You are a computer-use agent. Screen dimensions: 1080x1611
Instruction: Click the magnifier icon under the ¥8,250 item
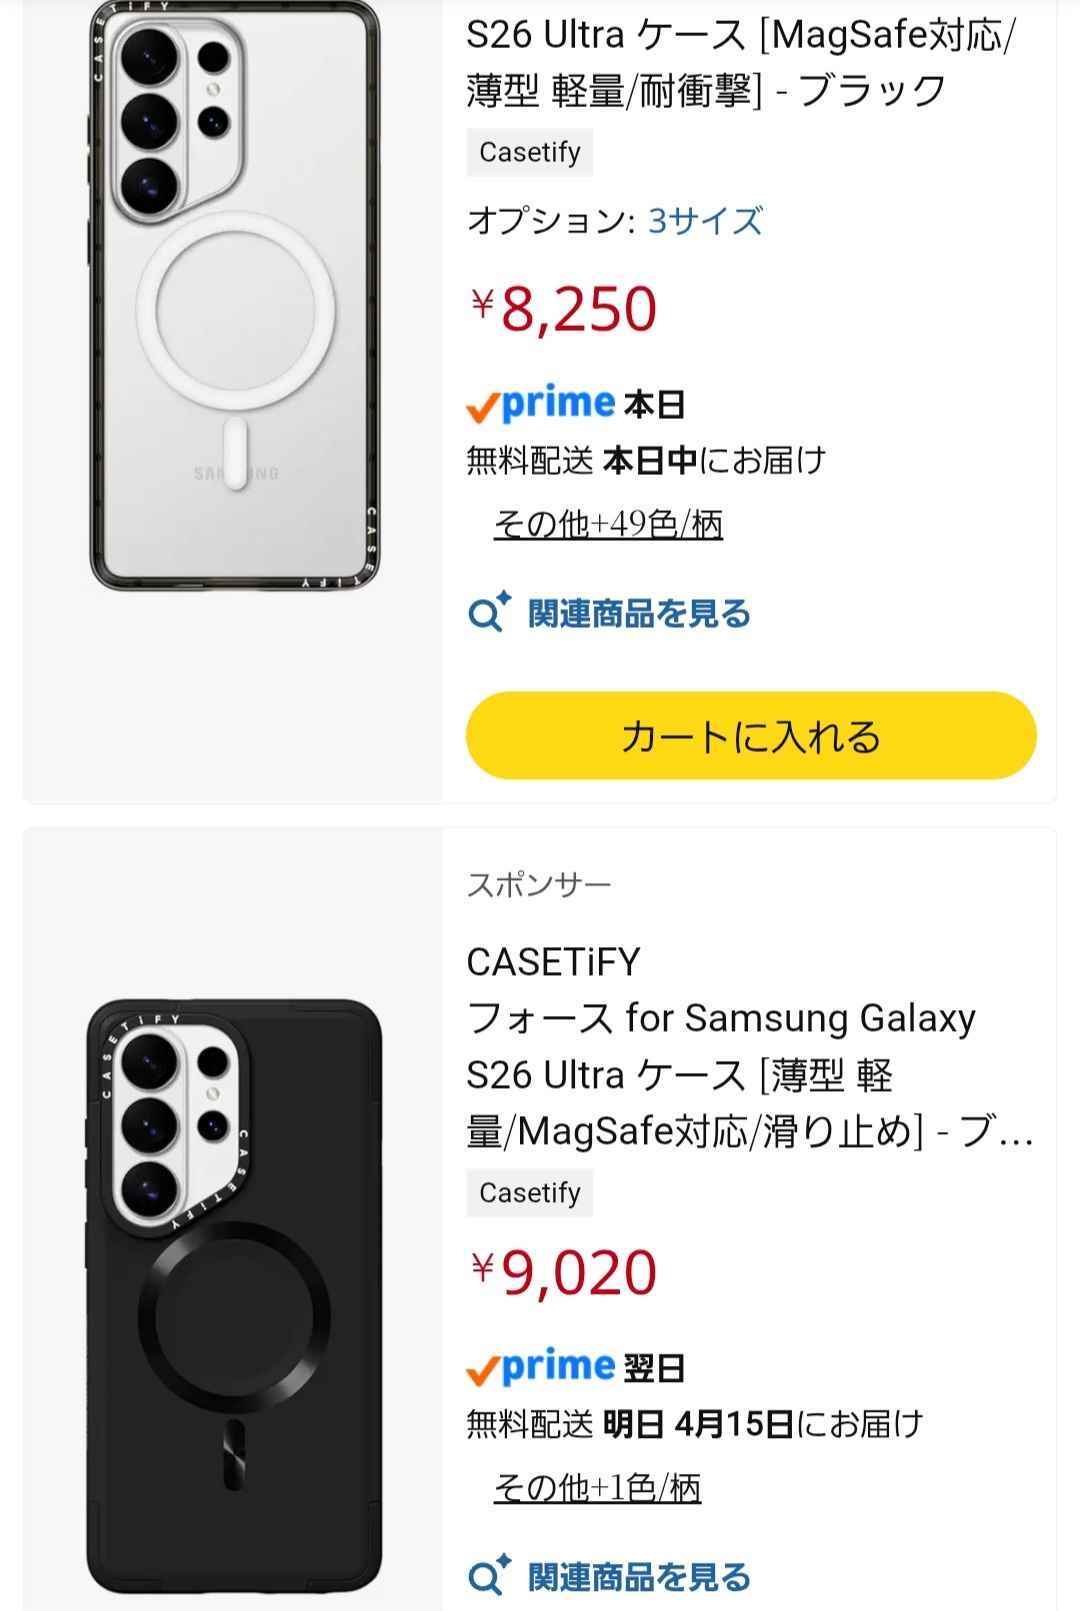pyautogui.click(x=489, y=613)
